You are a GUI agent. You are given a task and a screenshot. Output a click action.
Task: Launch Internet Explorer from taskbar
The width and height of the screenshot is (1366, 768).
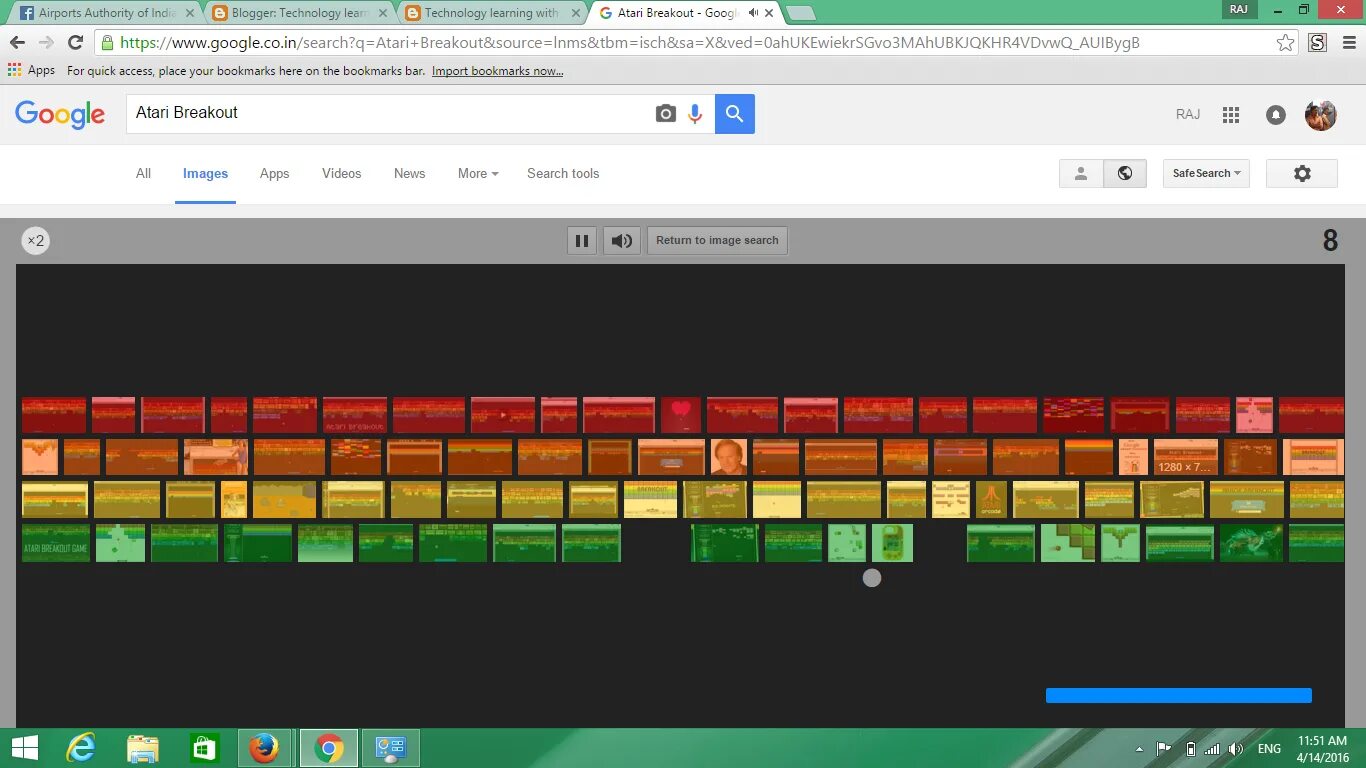(x=80, y=748)
